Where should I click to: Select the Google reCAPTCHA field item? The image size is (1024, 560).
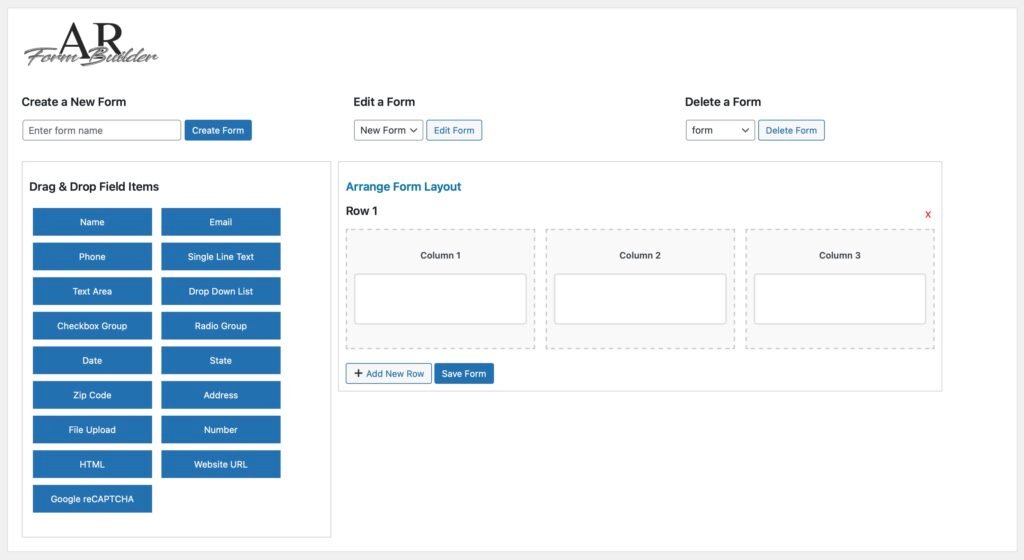[x=92, y=499]
